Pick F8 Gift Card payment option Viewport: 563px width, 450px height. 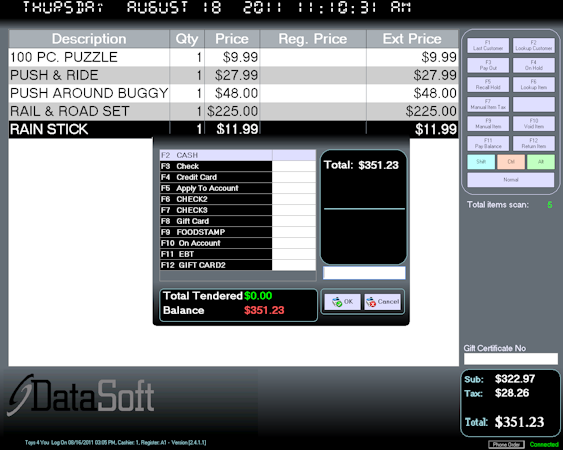point(238,221)
